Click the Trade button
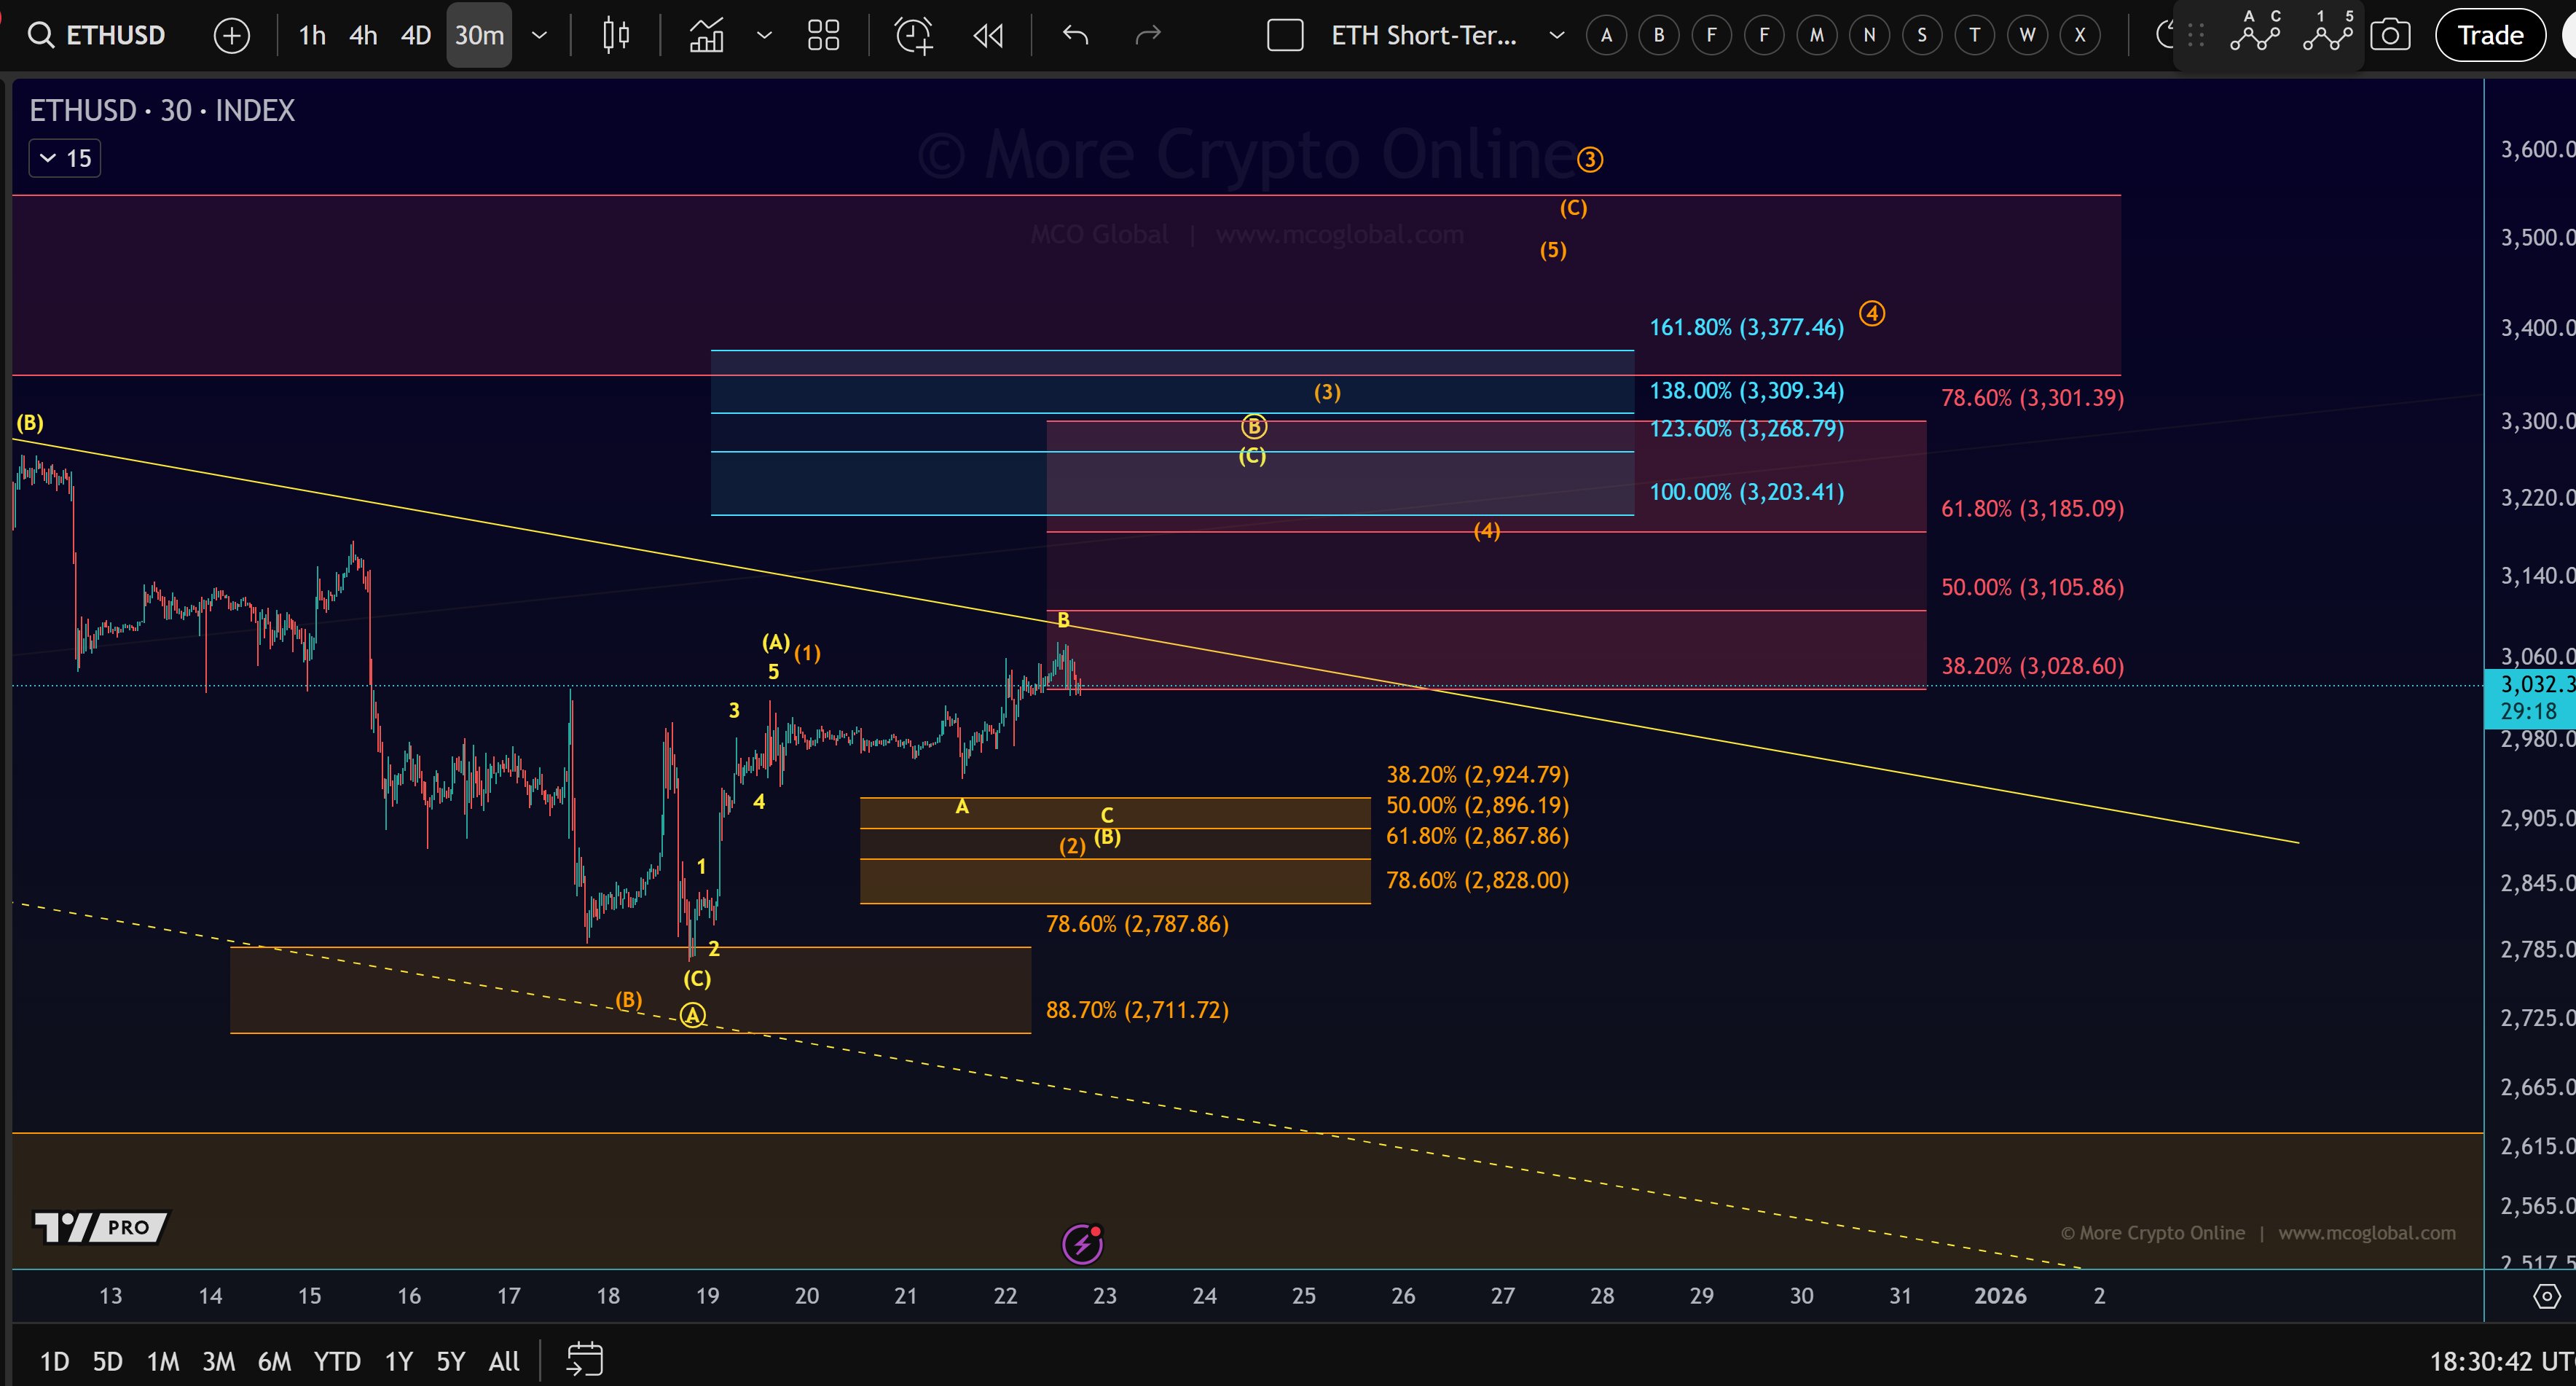 2489,35
